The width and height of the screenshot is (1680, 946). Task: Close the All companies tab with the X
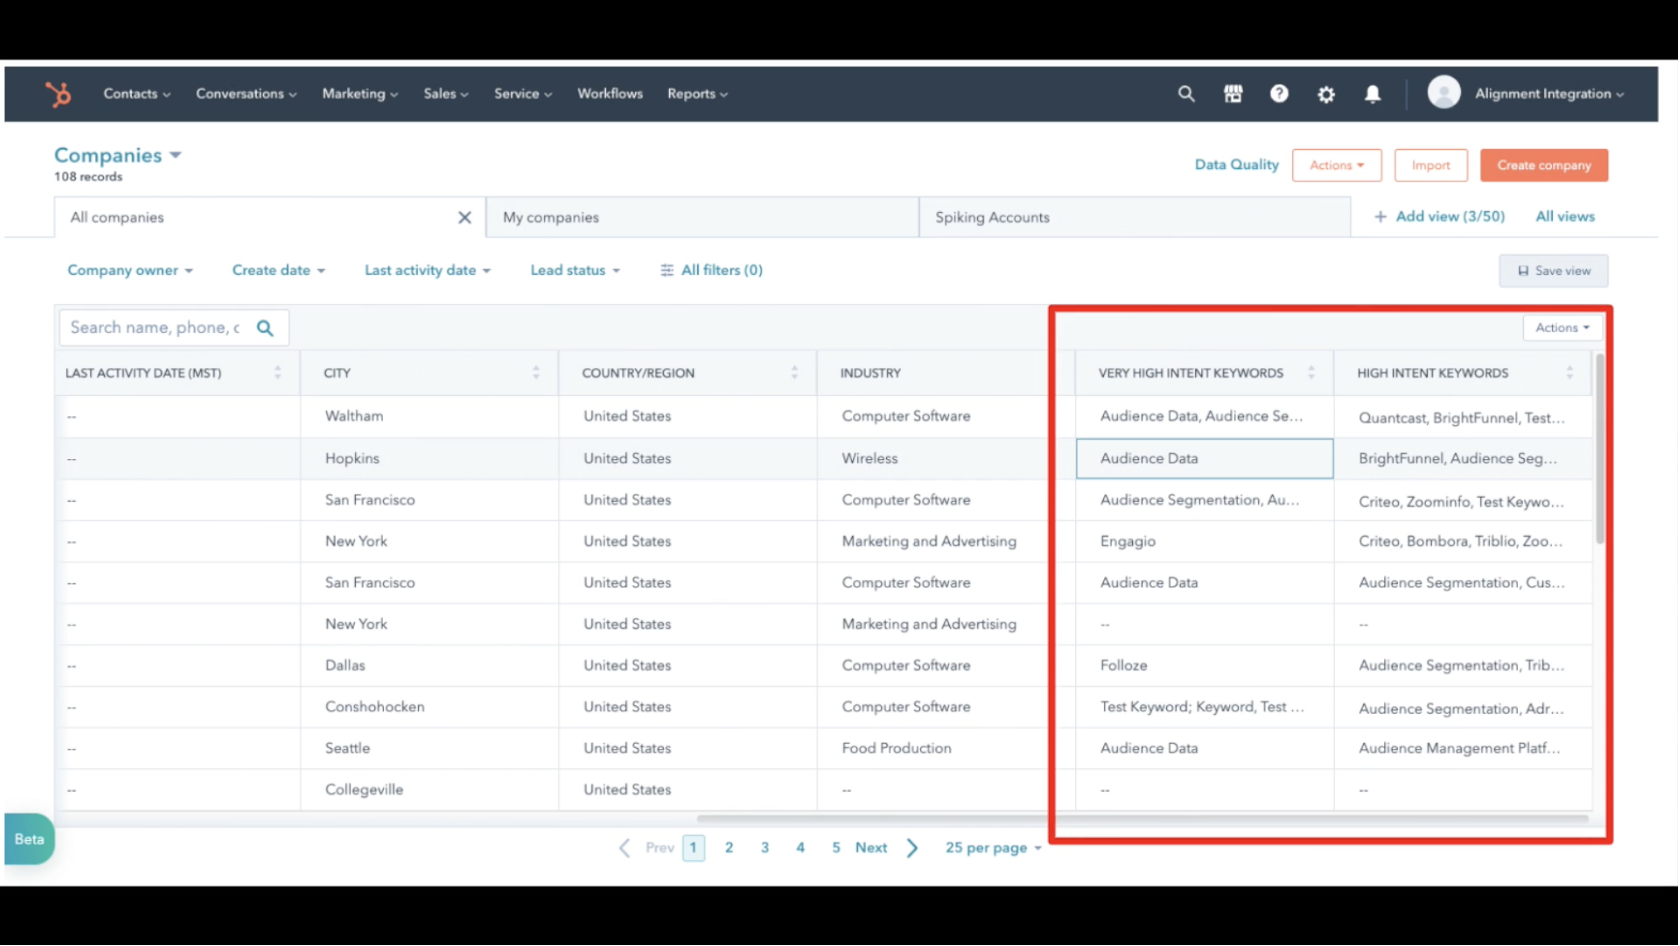click(465, 218)
